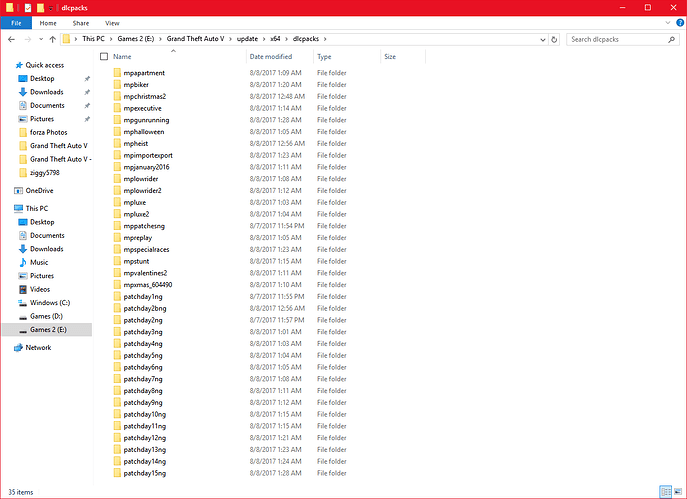Image resolution: width=687 pixels, height=499 pixels.
Task: Go up one folder level arrow
Action: [53, 39]
